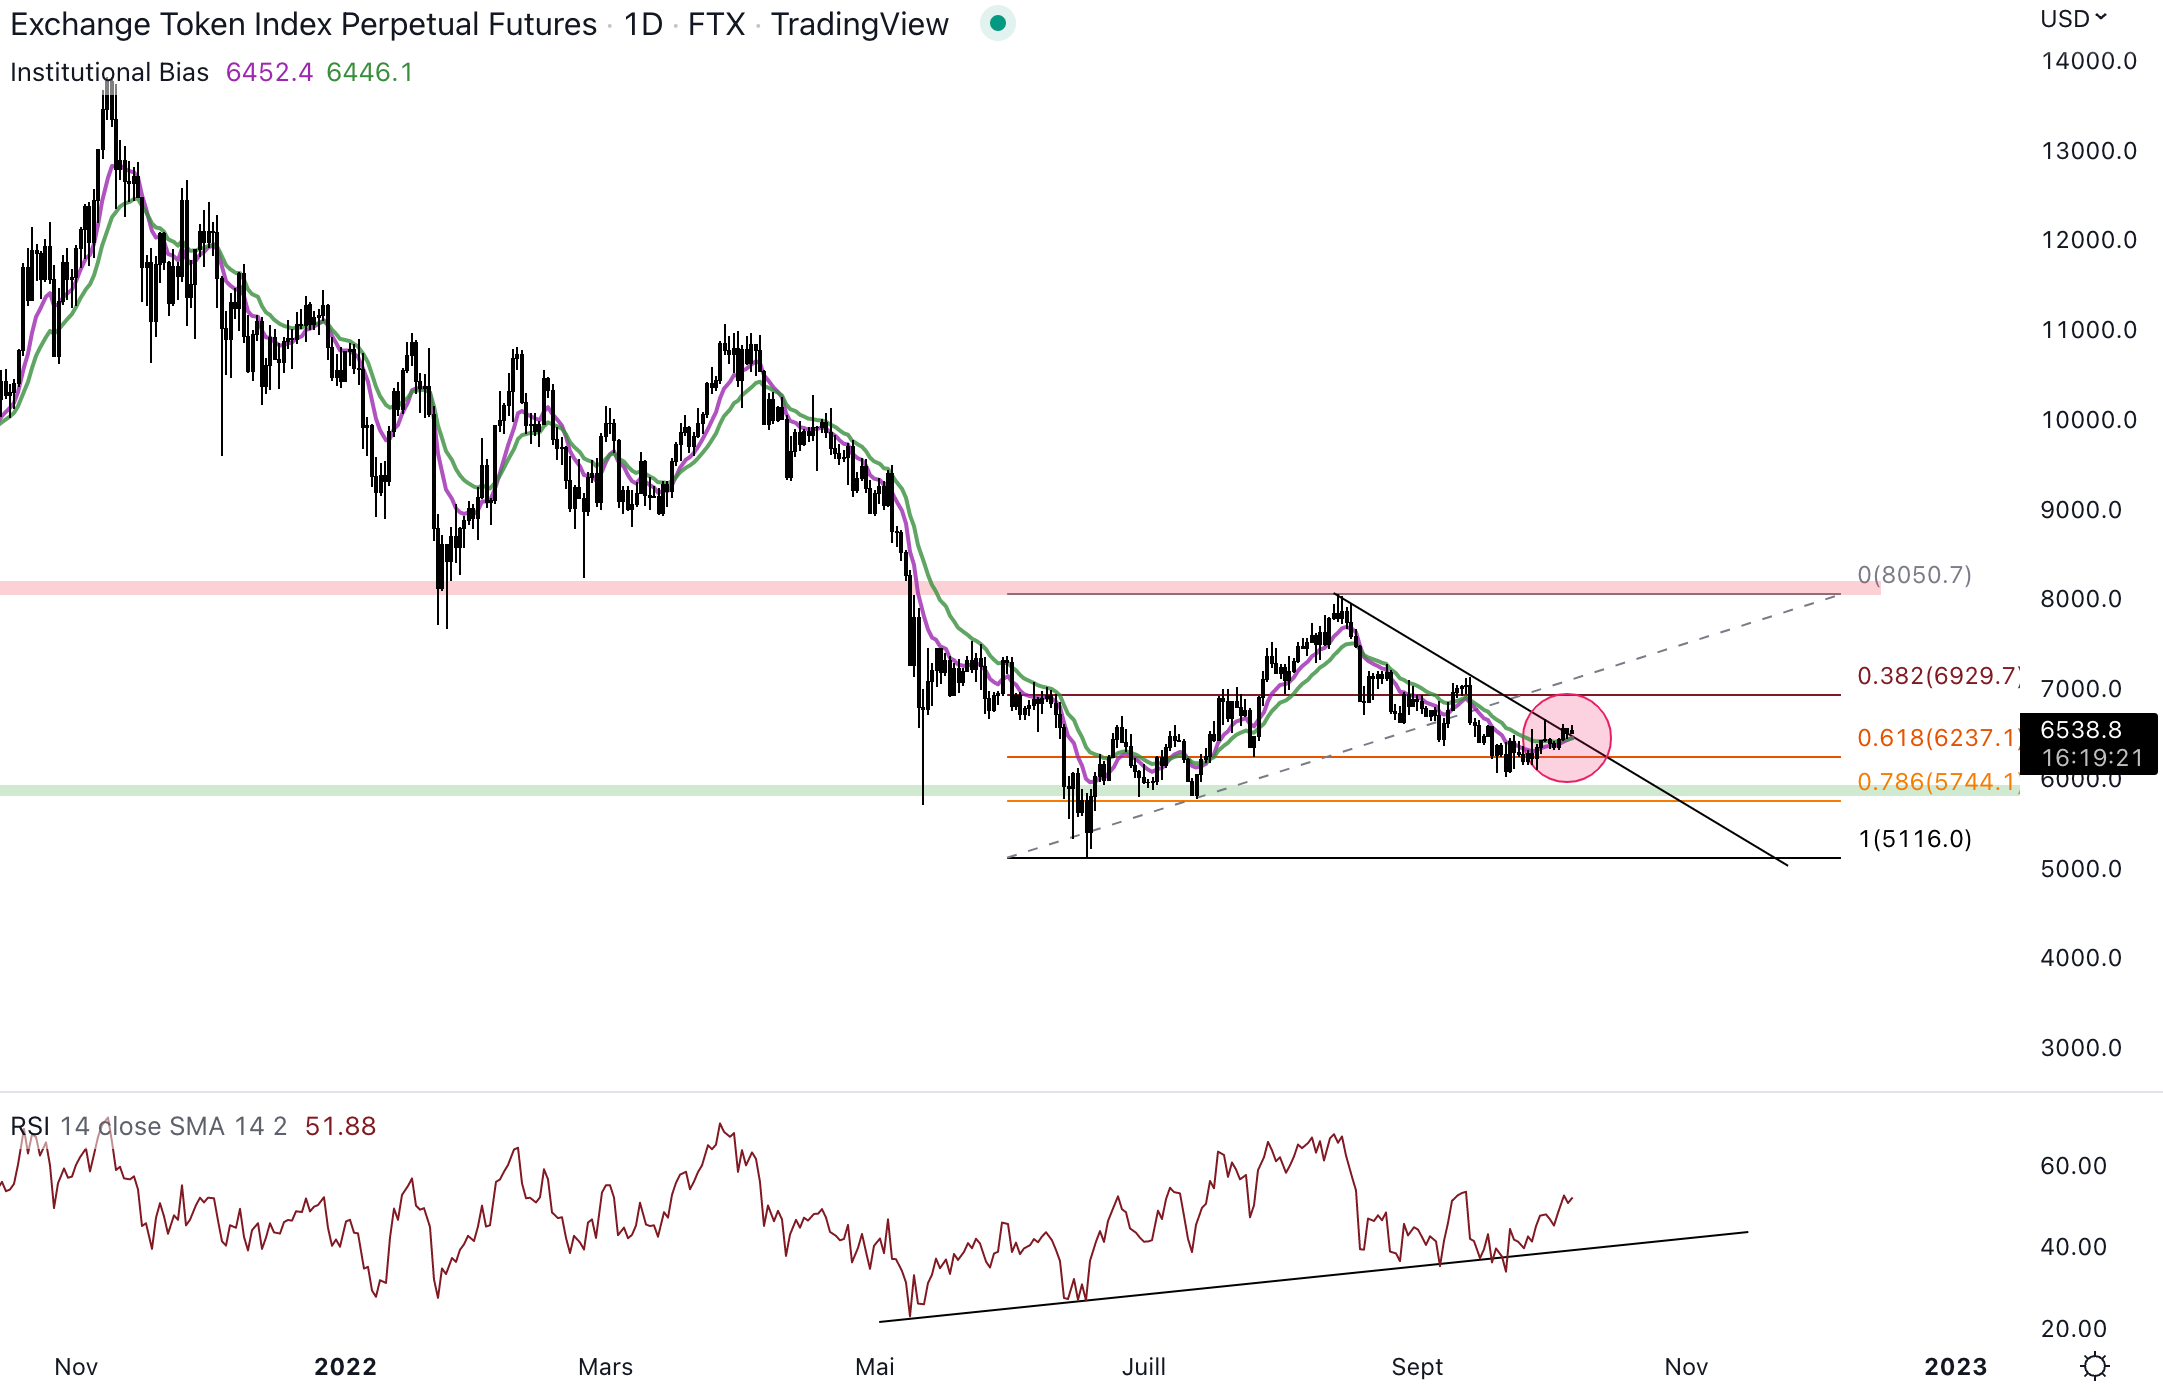Click the 0(8050.7) Fibonacci level label

(1914, 575)
